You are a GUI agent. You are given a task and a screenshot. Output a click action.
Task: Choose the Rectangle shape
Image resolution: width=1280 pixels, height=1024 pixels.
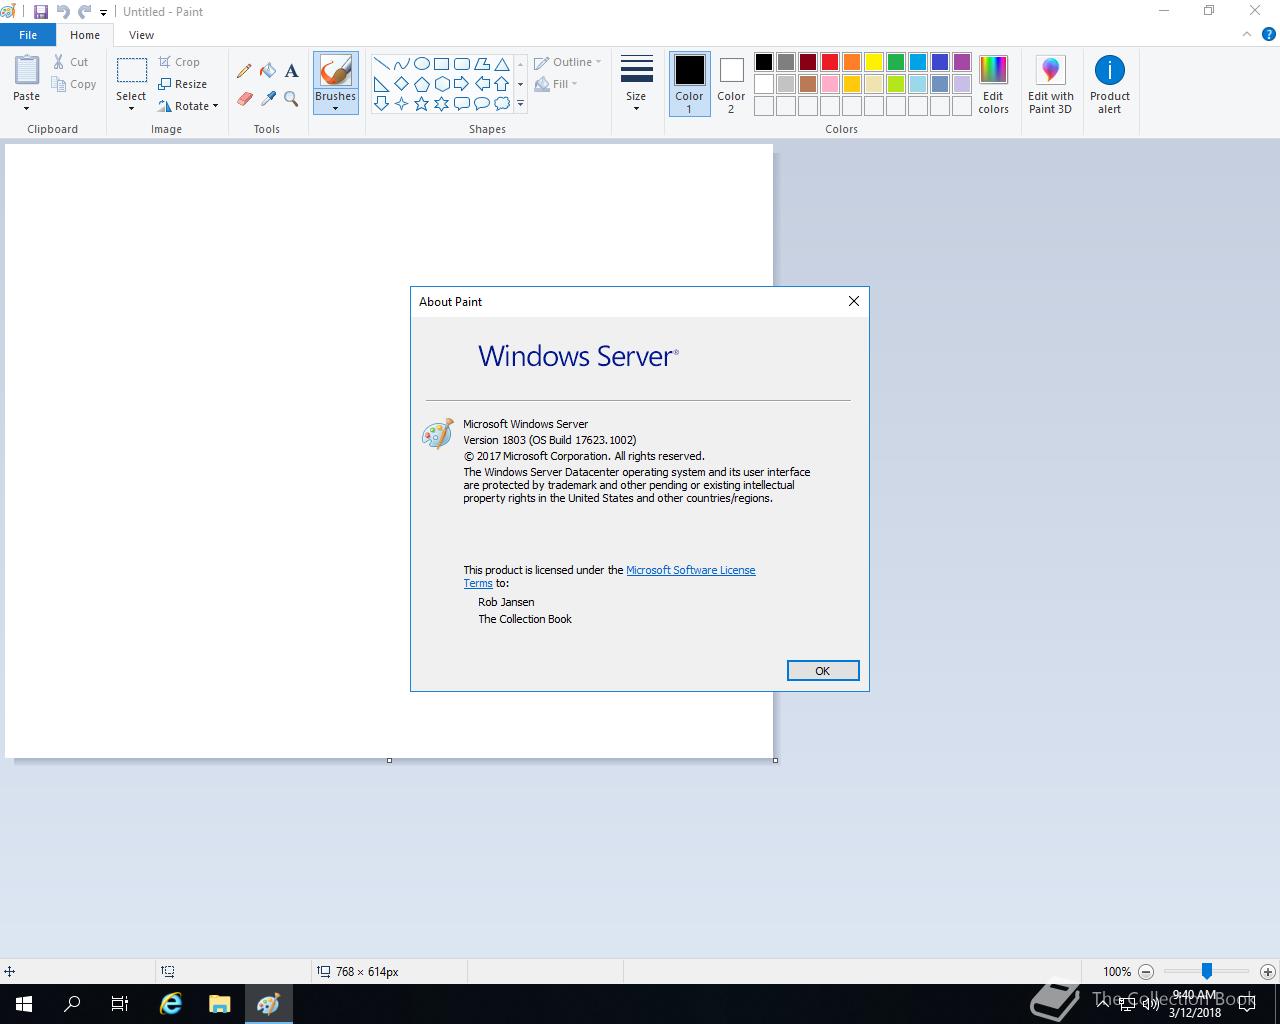[441, 63]
